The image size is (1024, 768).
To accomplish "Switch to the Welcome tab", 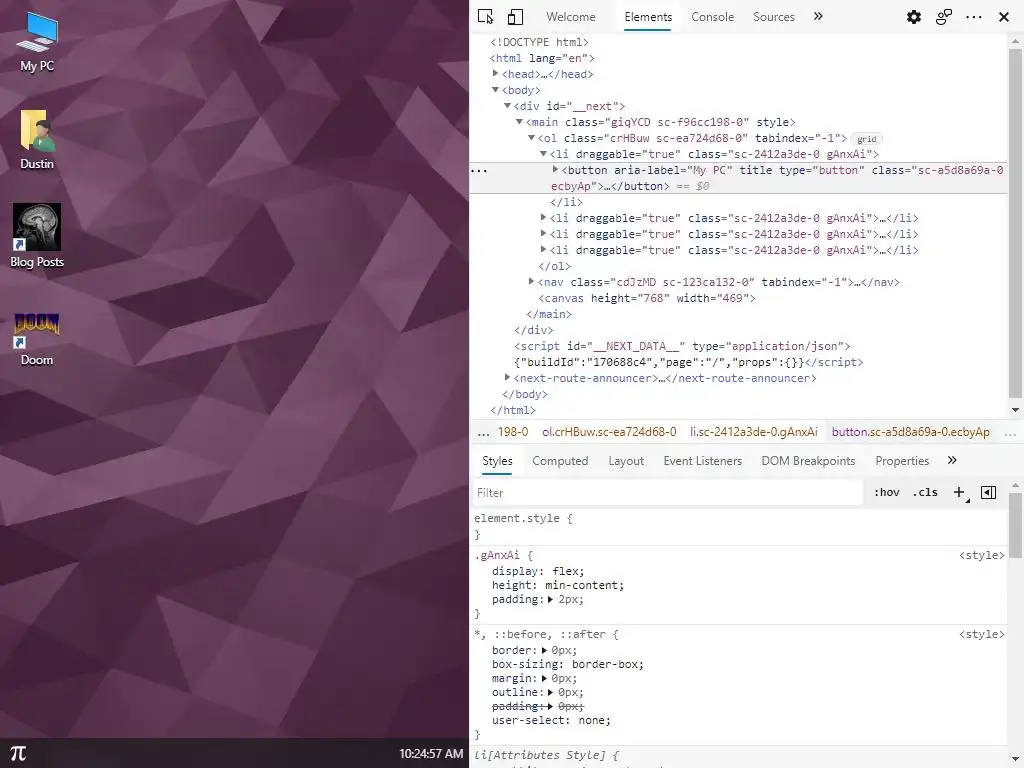I will pyautogui.click(x=571, y=17).
